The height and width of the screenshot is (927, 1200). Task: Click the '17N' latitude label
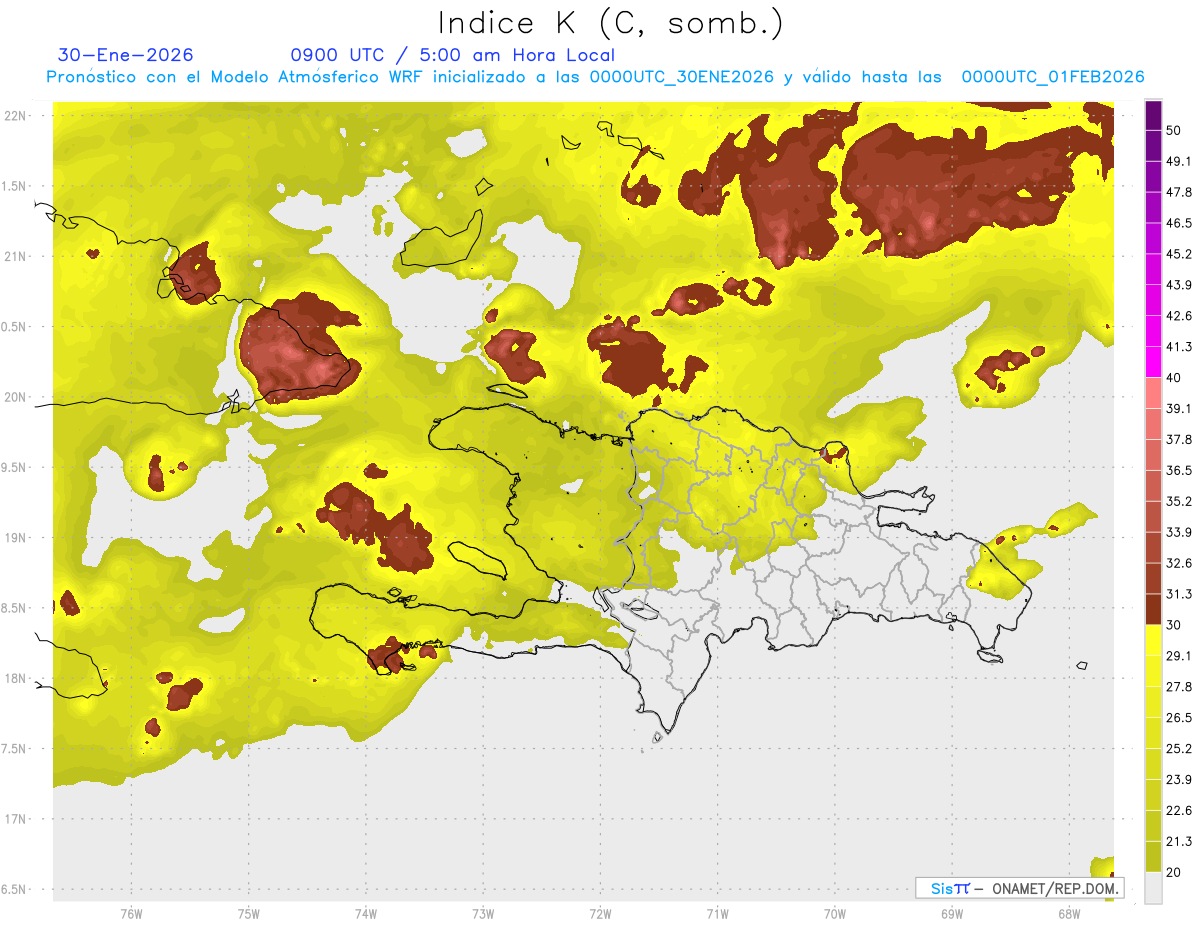tap(16, 819)
